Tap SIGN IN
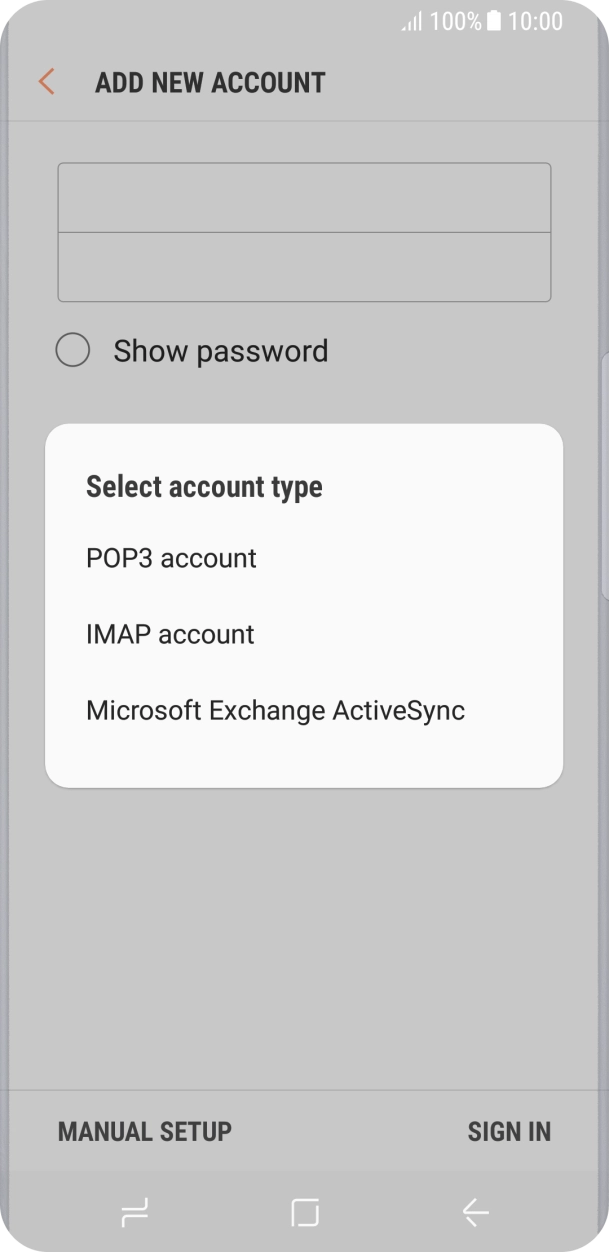 tap(509, 1131)
